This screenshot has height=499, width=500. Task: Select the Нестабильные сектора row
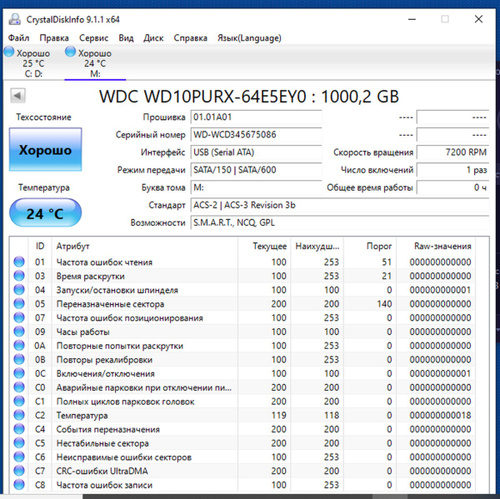[x=243, y=443]
